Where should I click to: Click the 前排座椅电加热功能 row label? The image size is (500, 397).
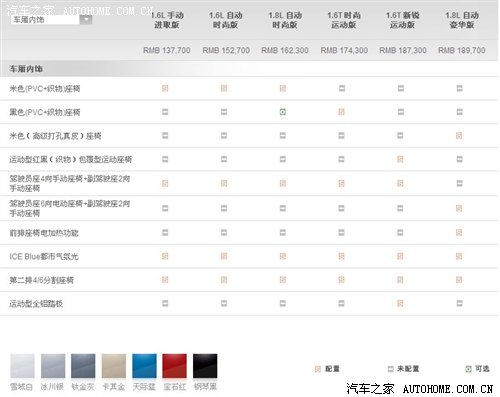tap(44, 233)
